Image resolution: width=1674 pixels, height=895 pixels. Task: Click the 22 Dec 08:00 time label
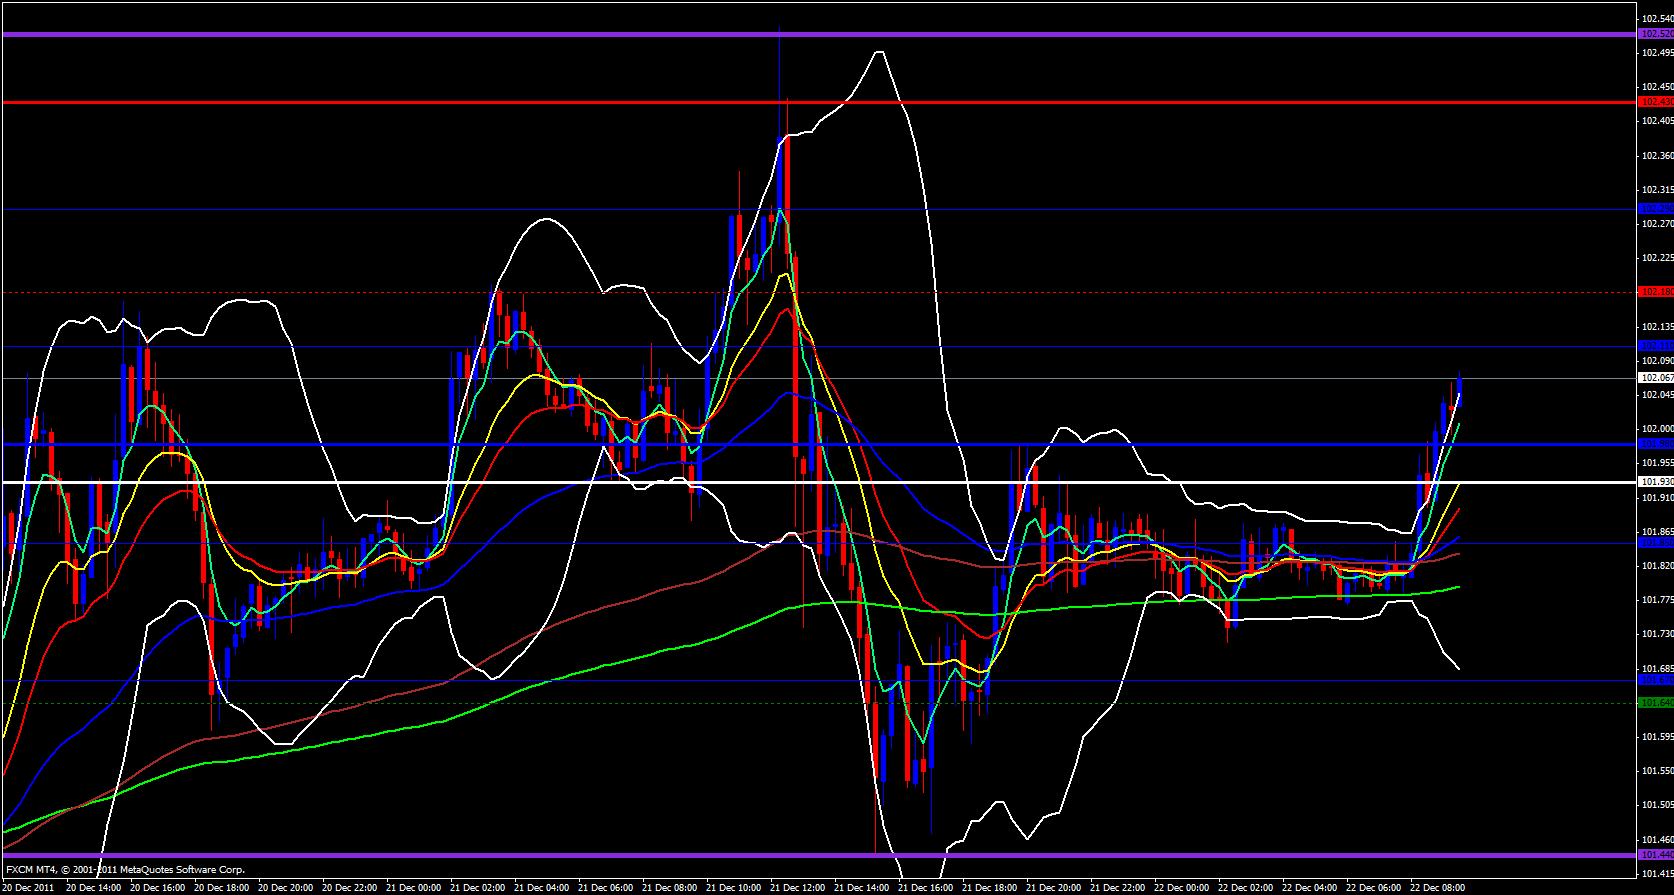point(1437,888)
